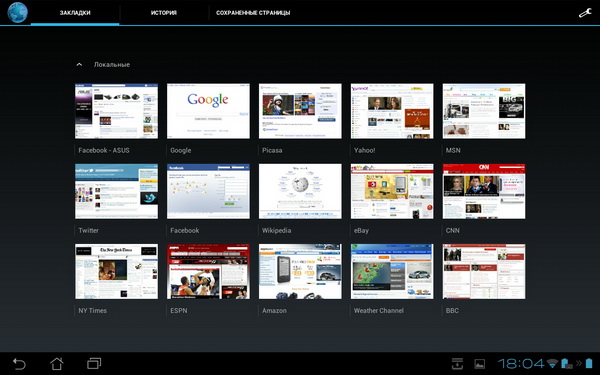The image size is (600, 375).
Task: Tap the Android home button
Action: point(57,364)
